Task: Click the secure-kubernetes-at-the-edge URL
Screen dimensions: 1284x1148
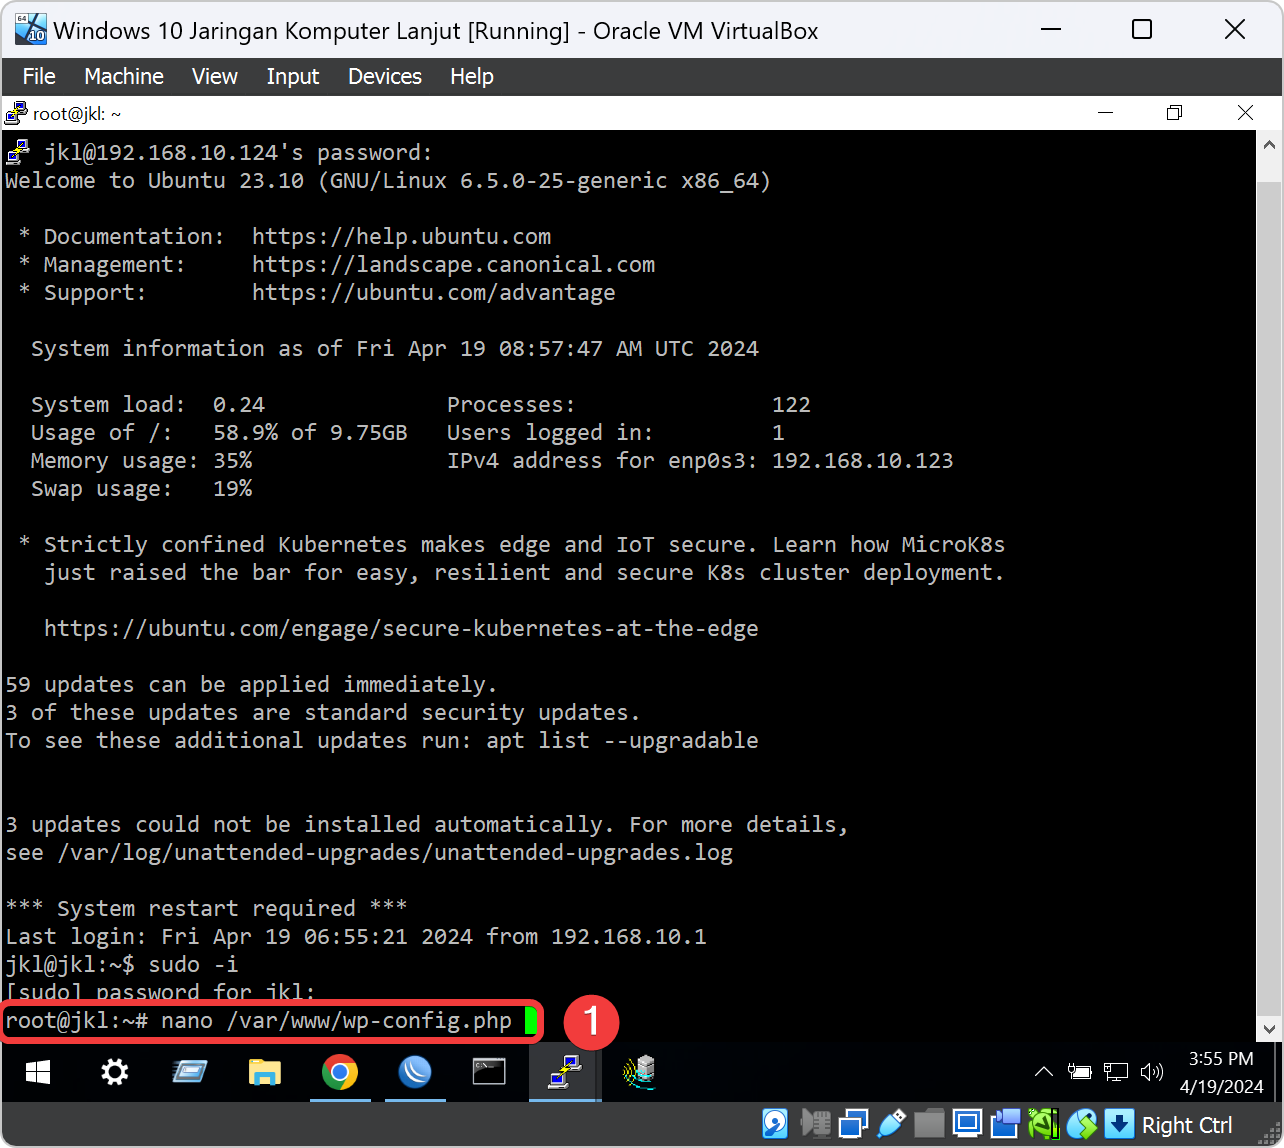Action: tap(401, 629)
